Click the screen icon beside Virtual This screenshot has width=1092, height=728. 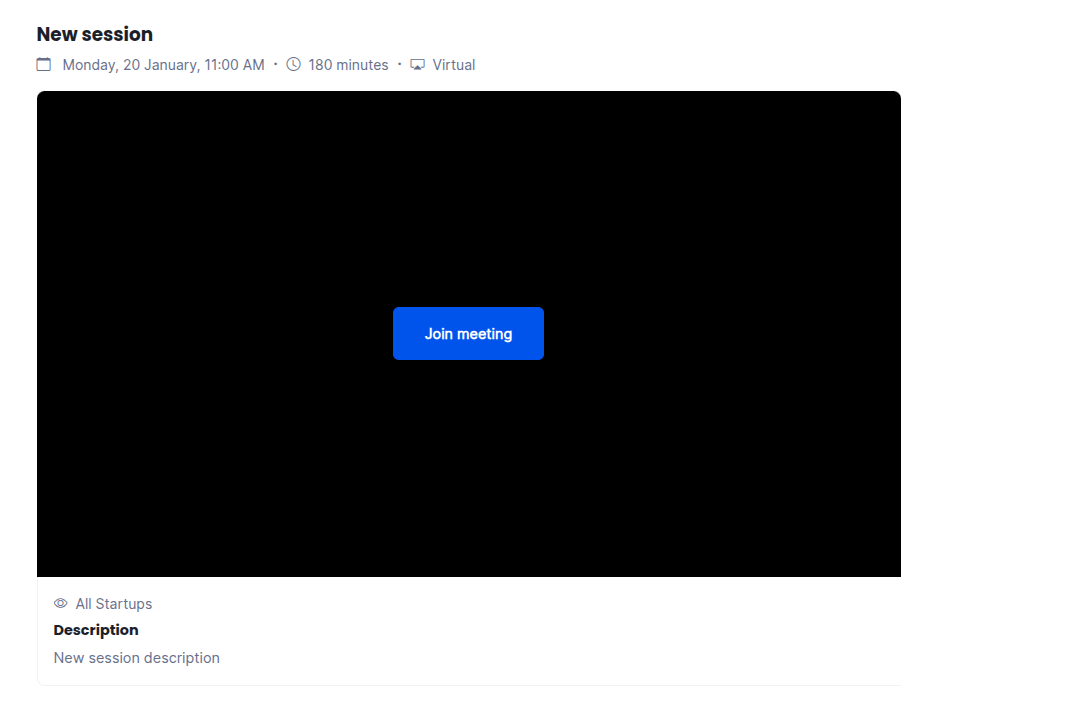coord(417,65)
